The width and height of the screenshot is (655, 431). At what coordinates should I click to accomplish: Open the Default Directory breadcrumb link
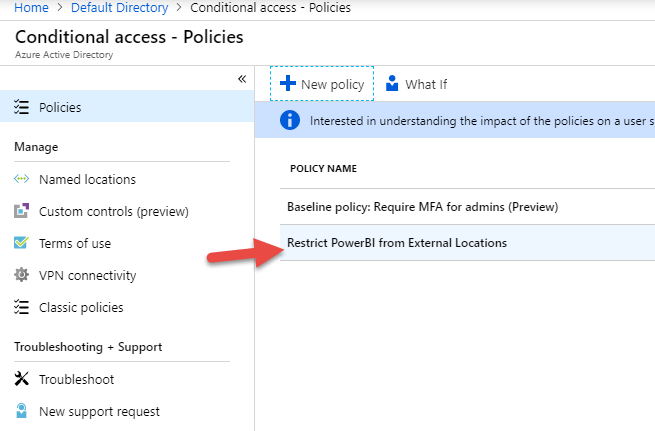click(119, 8)
